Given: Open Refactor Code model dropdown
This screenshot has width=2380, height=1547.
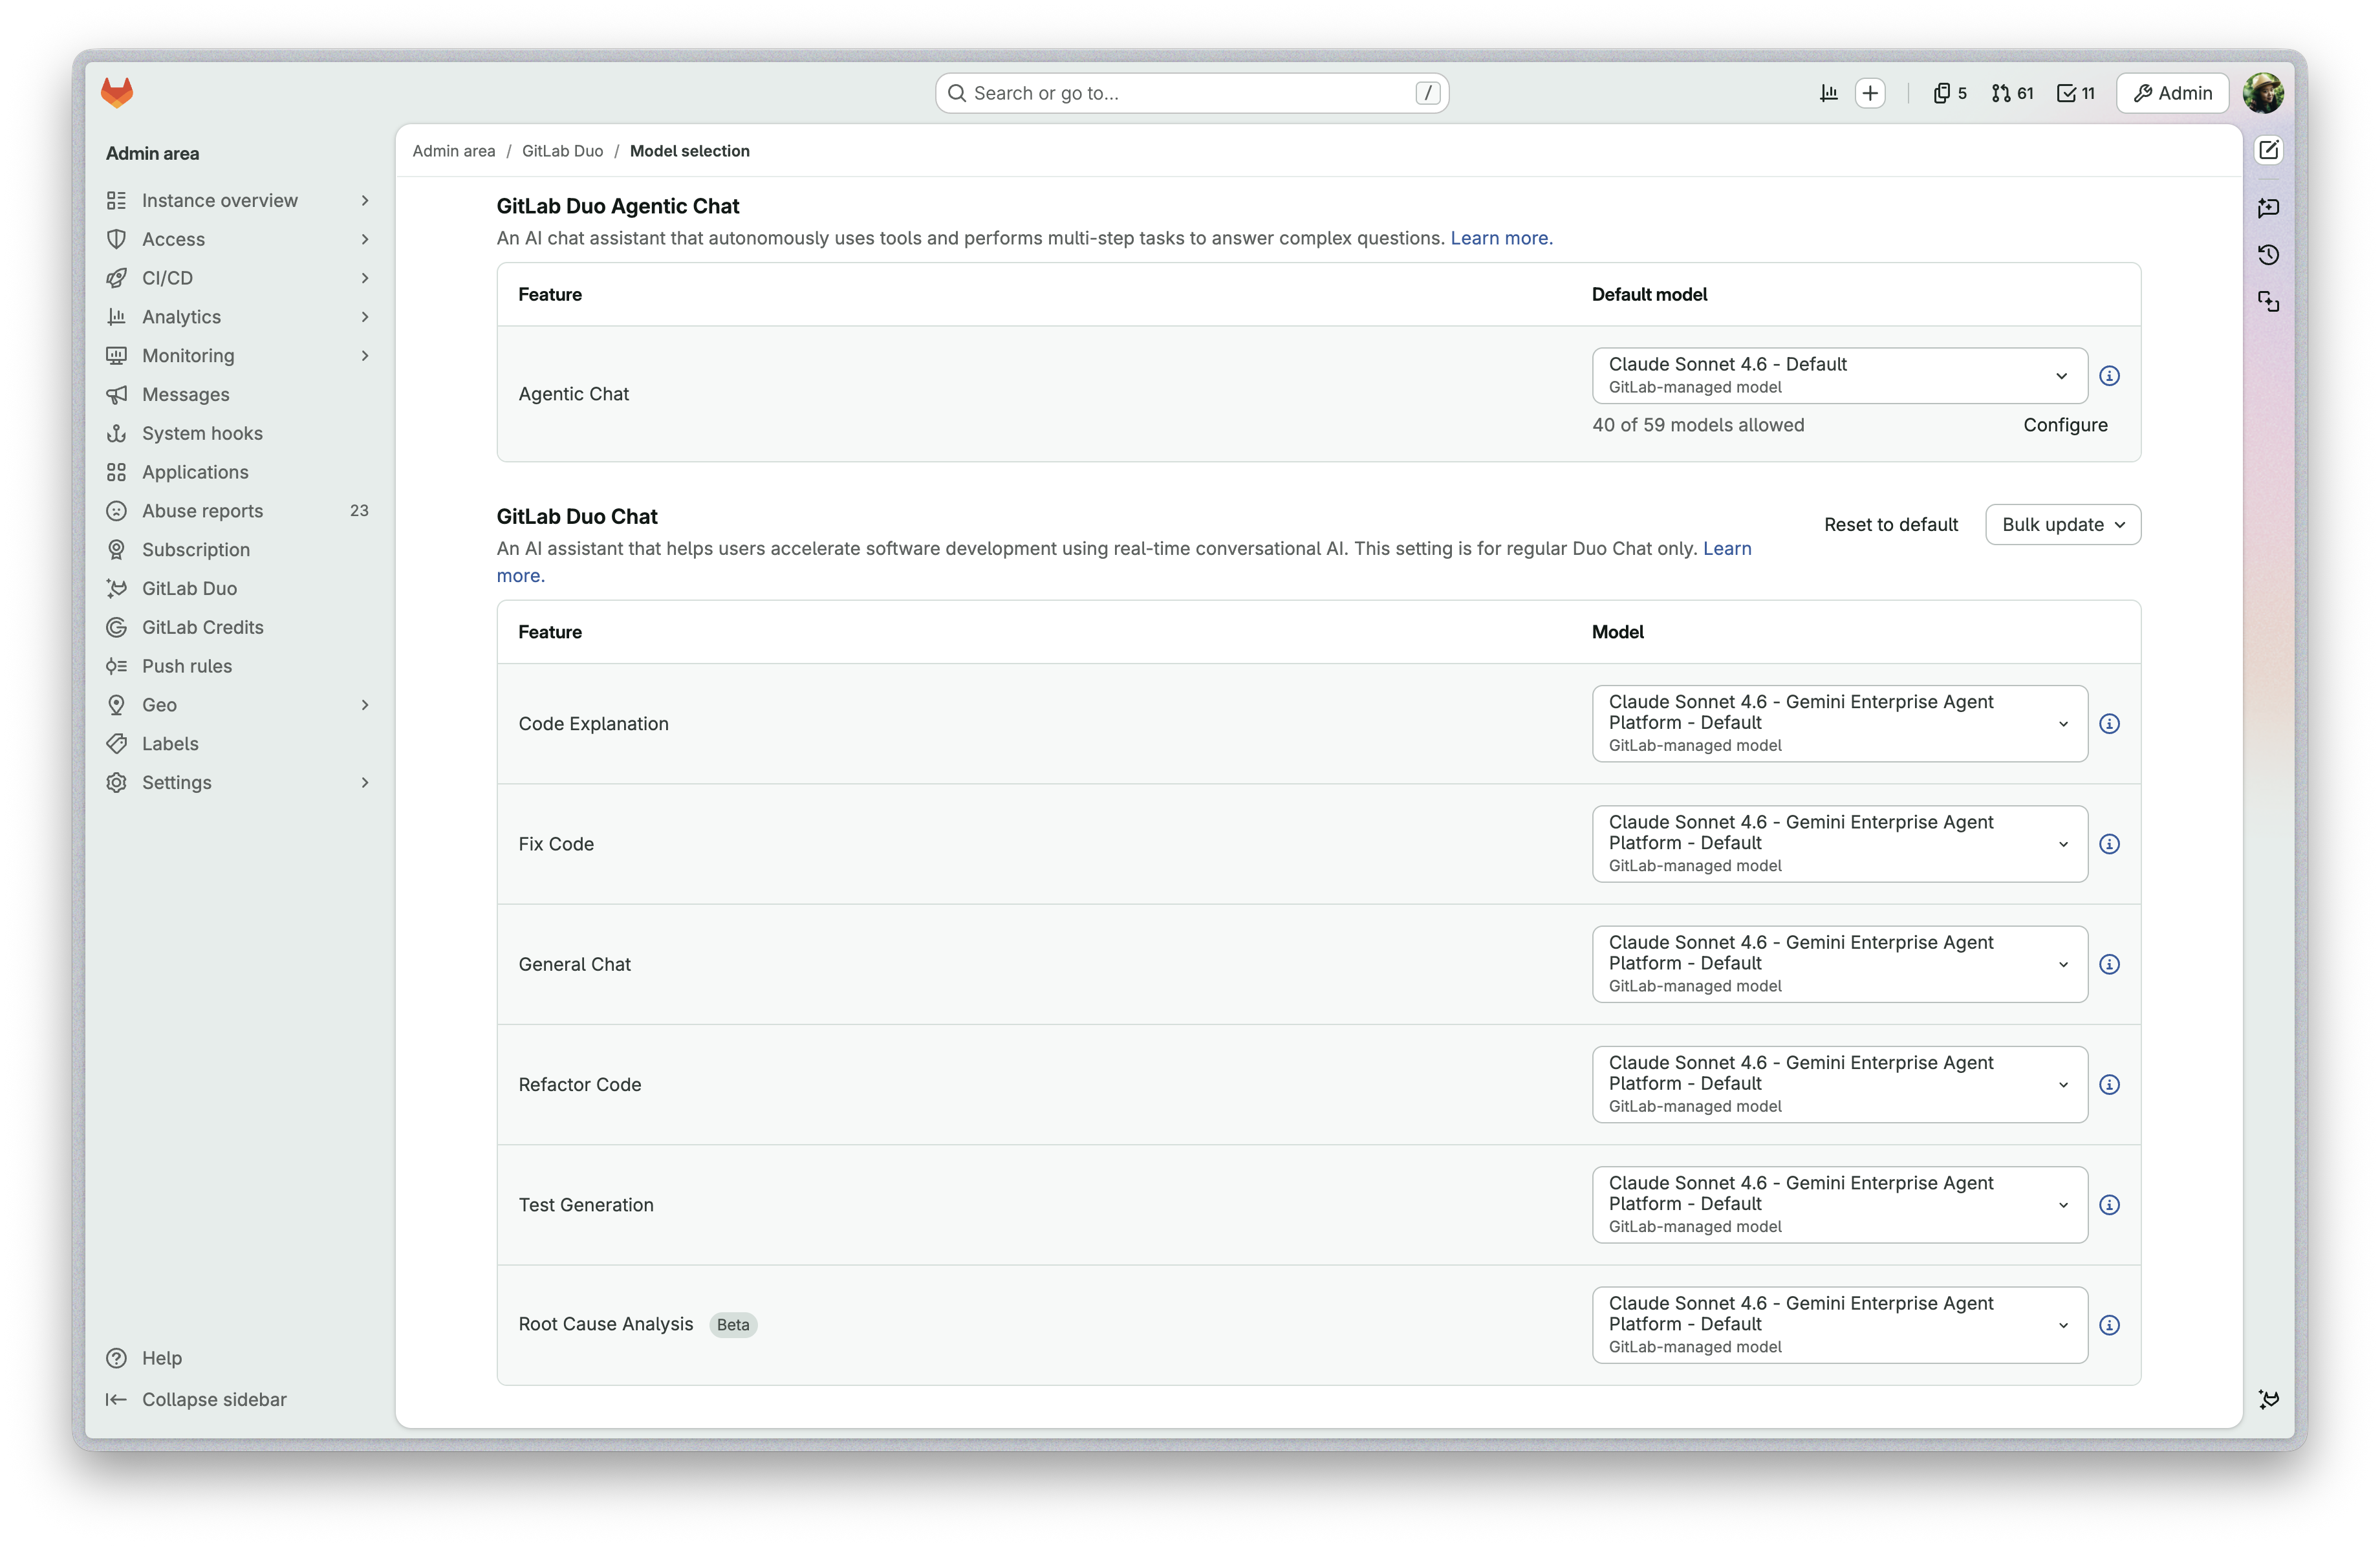Looking at the screenshot, I should tap(1839, 1085).
